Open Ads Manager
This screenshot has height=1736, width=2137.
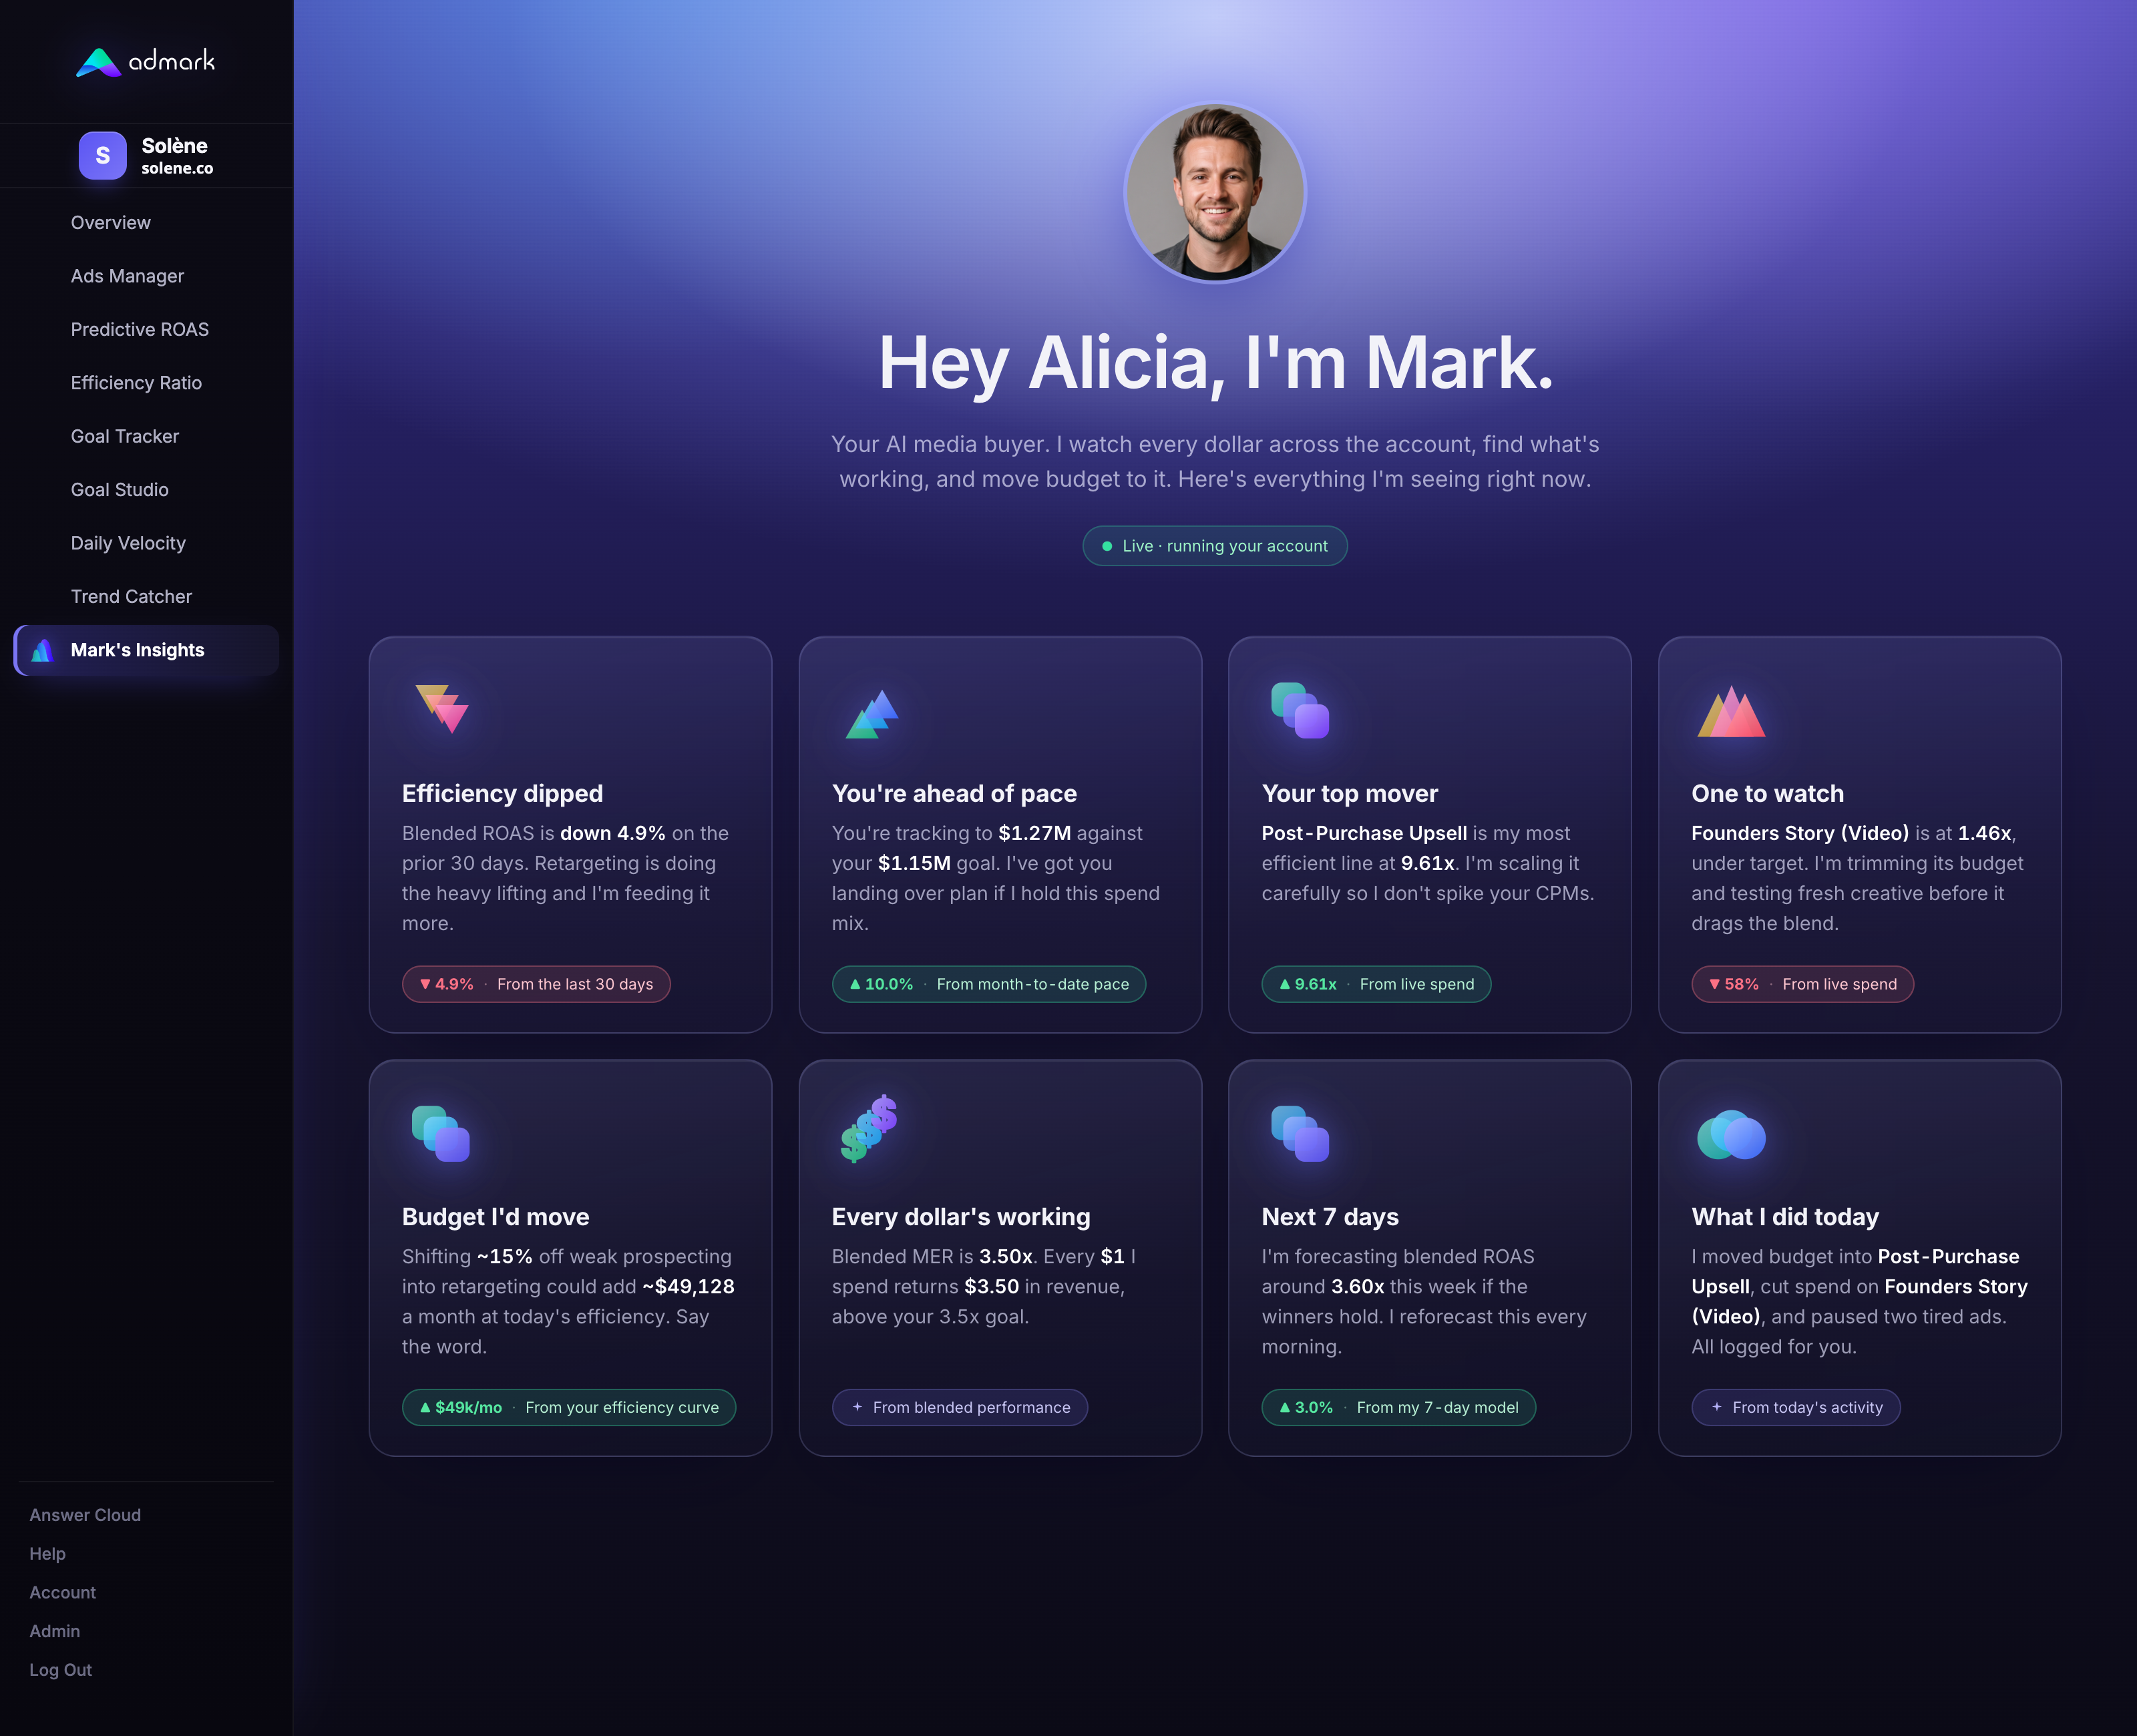point(127,276)
